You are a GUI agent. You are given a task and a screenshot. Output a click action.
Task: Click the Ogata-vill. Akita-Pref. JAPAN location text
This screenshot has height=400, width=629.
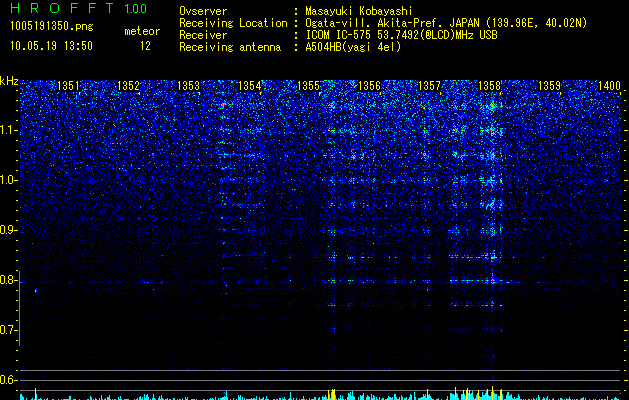click(446, 23)
